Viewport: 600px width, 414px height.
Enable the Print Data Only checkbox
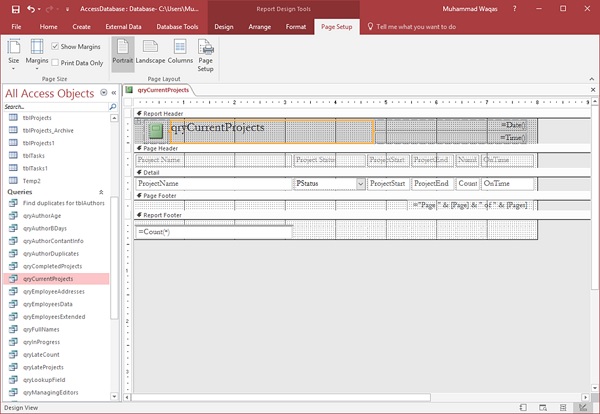(54, 62)
